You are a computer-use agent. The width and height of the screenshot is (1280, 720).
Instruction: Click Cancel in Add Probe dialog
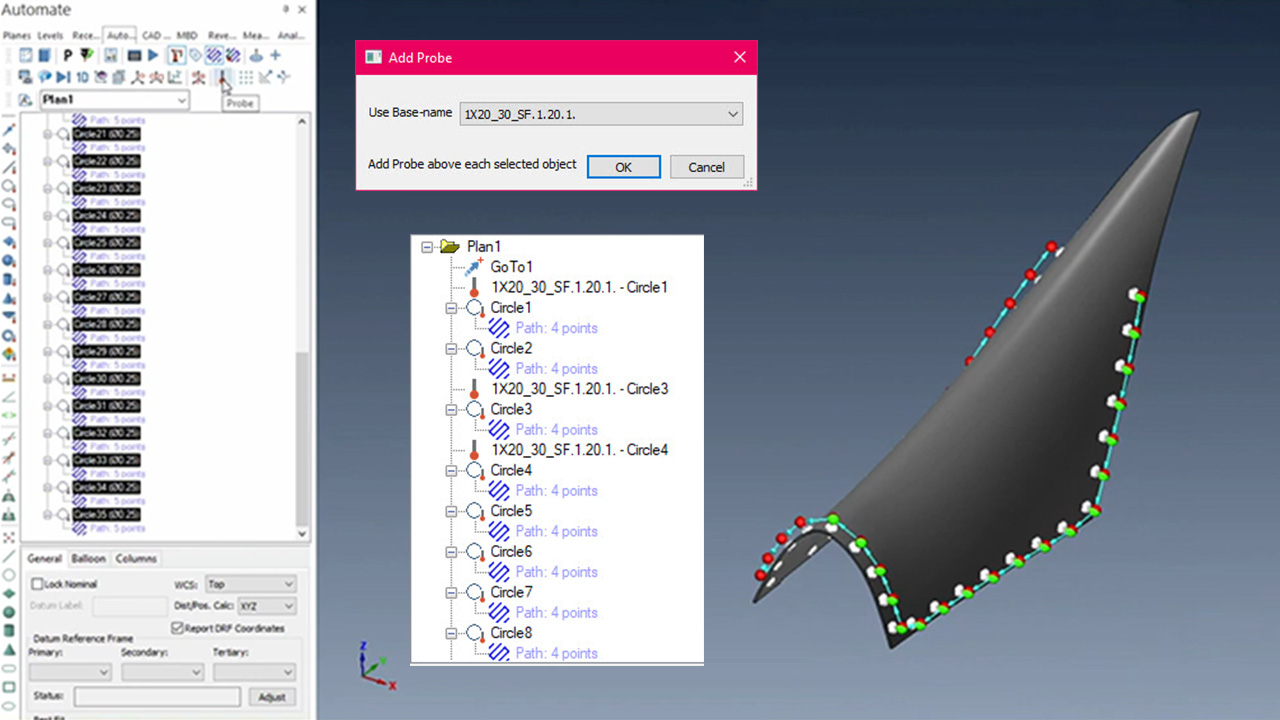[x=706, y=167]
